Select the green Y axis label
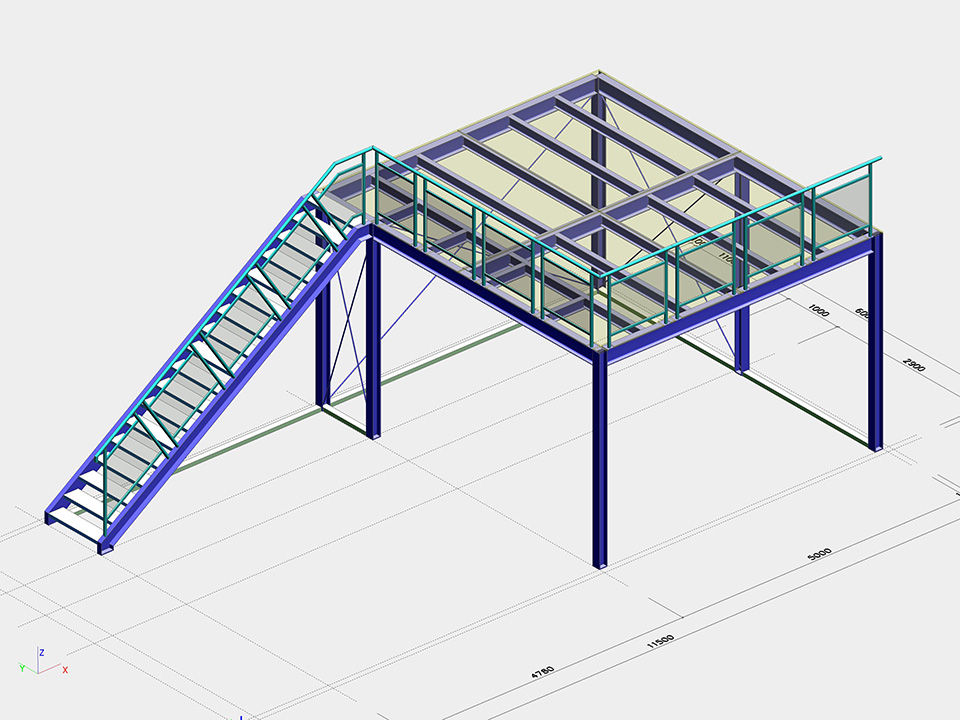 click(21, 667)
